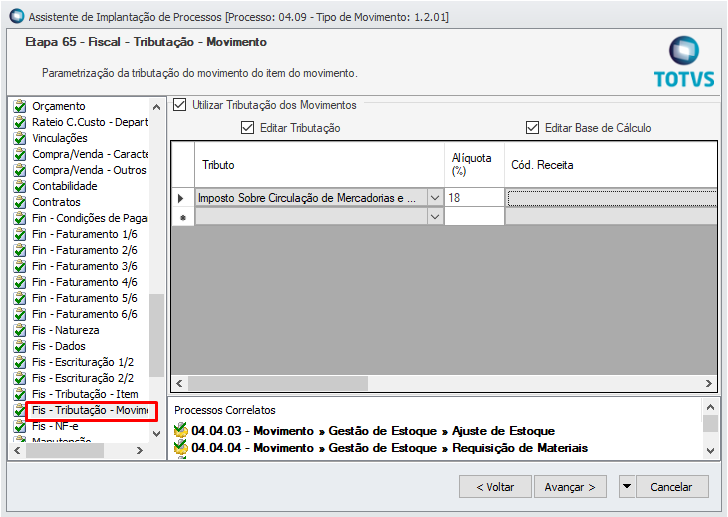
Task: Open related process 04.04.03 Ajuste de Estoque
Action: (x=373, y=431)
